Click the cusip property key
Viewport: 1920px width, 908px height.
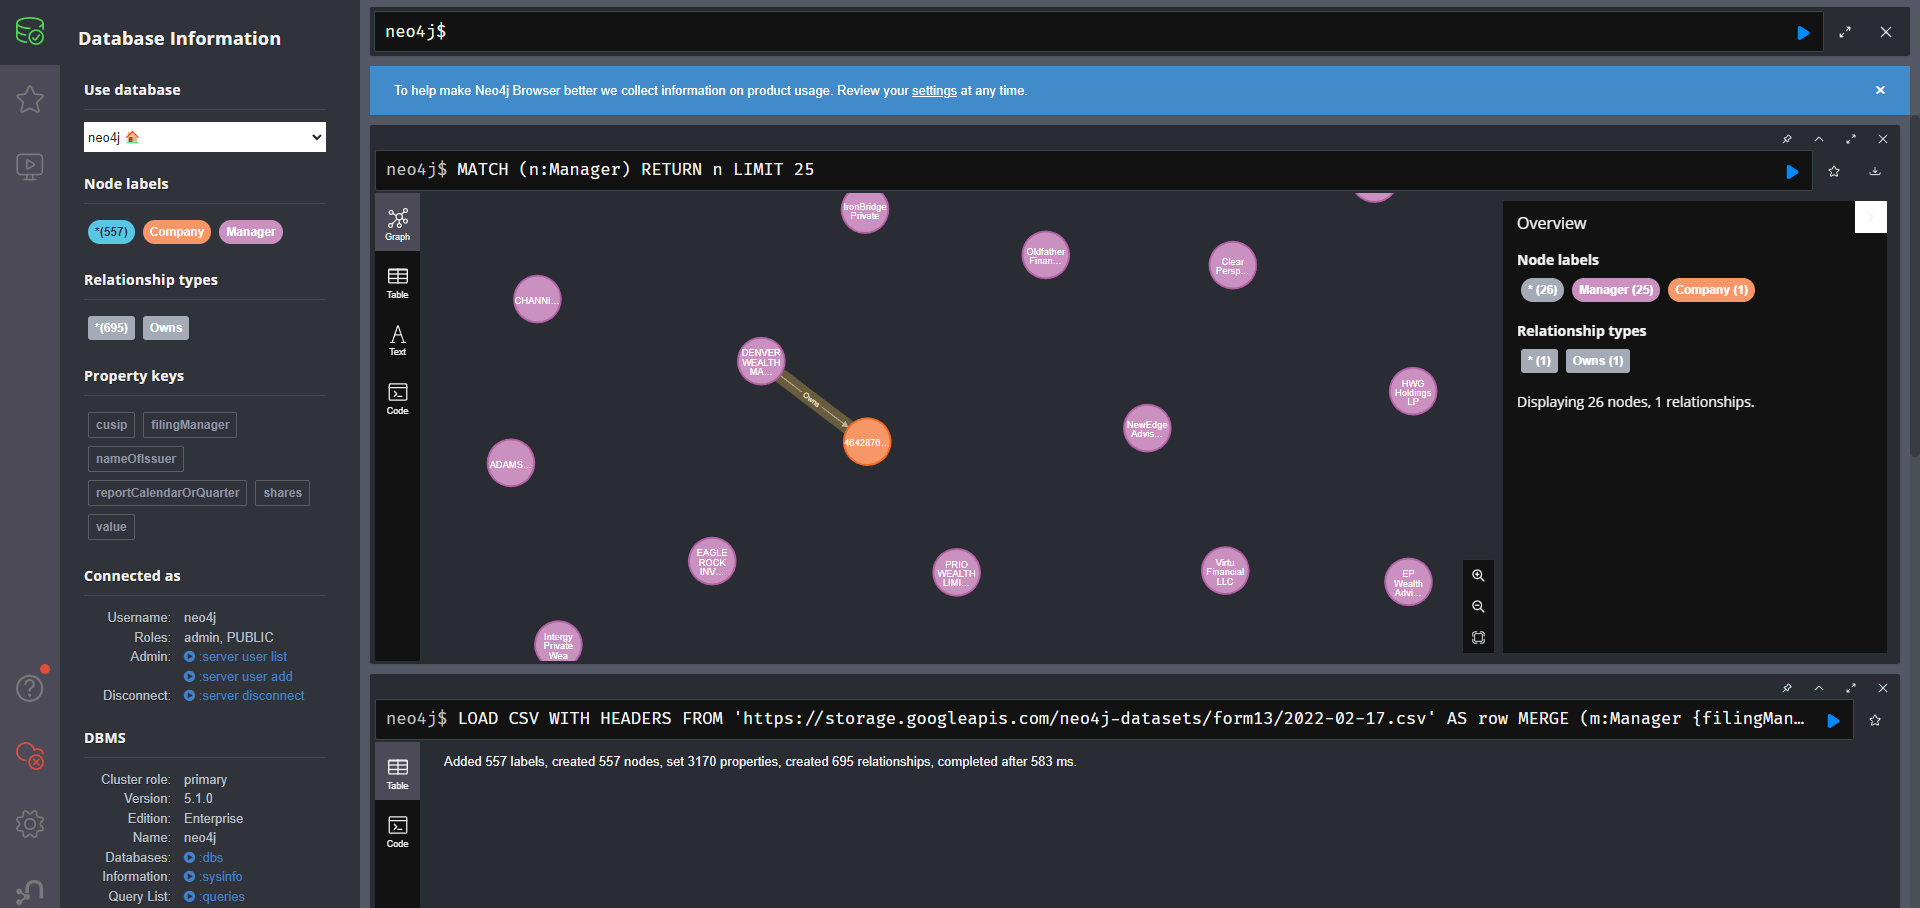click(x=112, y=425)
